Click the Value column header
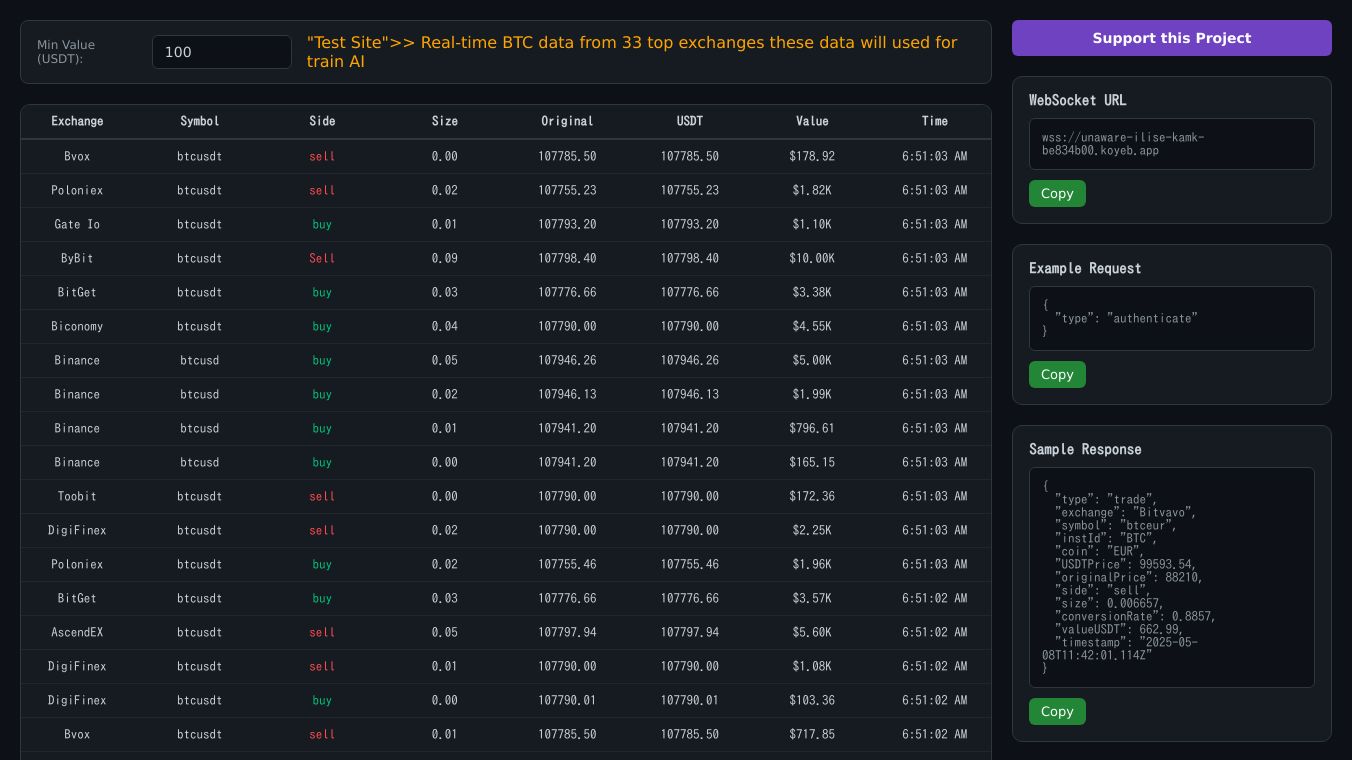Image resolution: width=1352 pixels, height=760 pixels. pyautogui.click(x=812, y=121)
